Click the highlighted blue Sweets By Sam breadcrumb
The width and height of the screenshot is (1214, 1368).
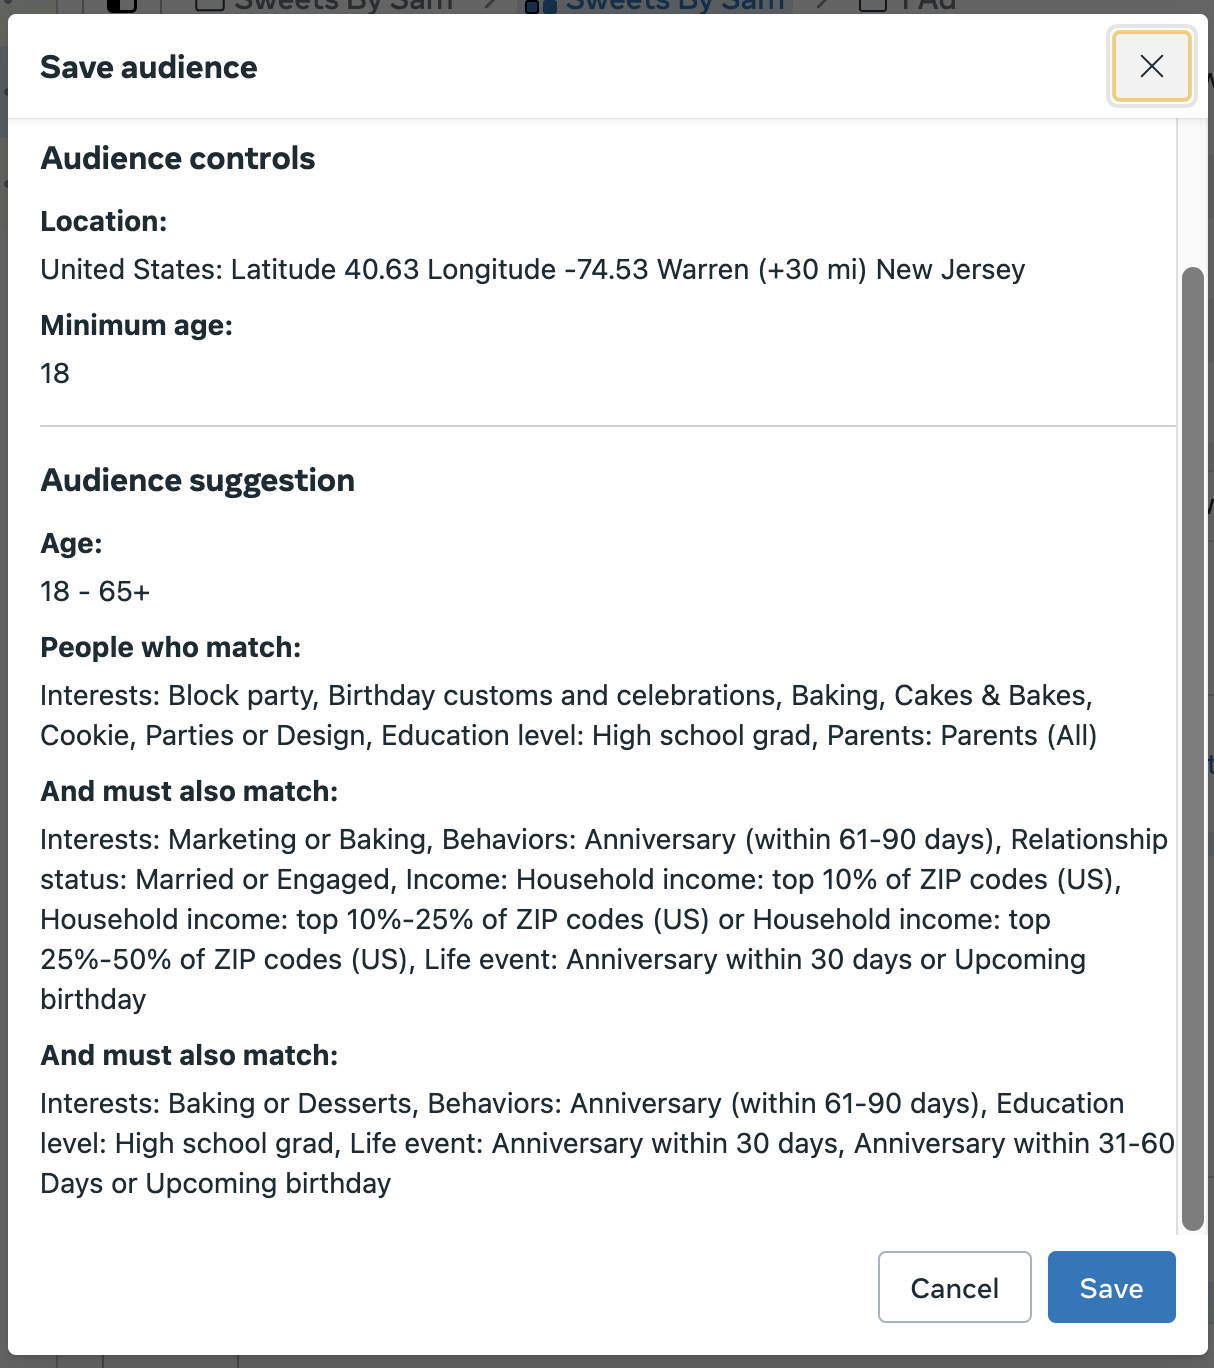coord(674,5)
